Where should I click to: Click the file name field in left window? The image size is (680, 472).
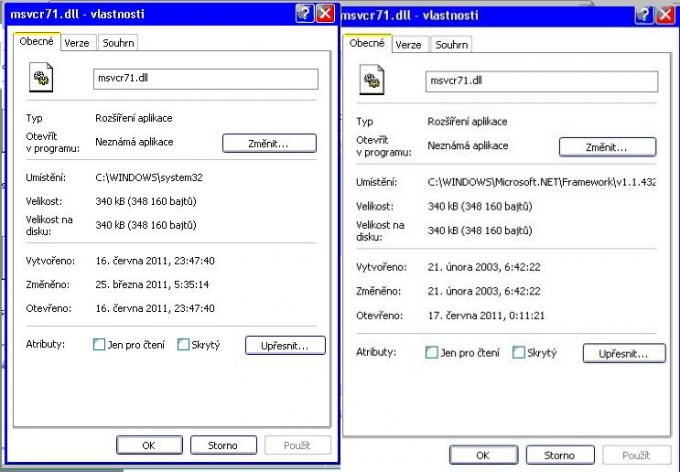coord(206,79)
